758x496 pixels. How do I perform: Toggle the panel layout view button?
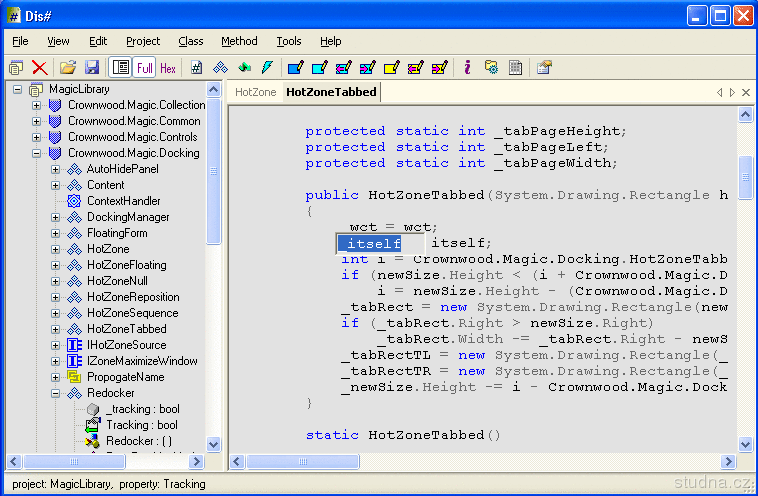tap(121, 68)
